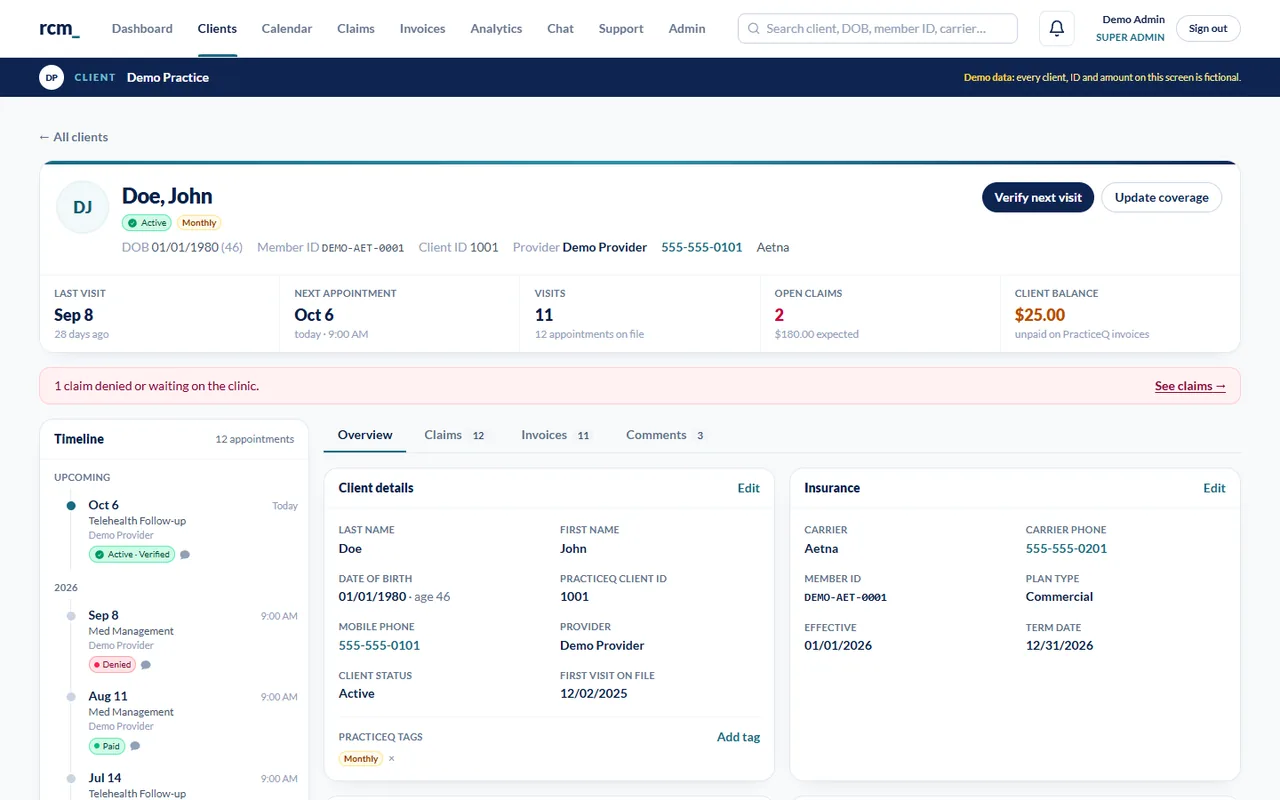
Task: Switch to the Invoices tab
Action: pos(557,435)
